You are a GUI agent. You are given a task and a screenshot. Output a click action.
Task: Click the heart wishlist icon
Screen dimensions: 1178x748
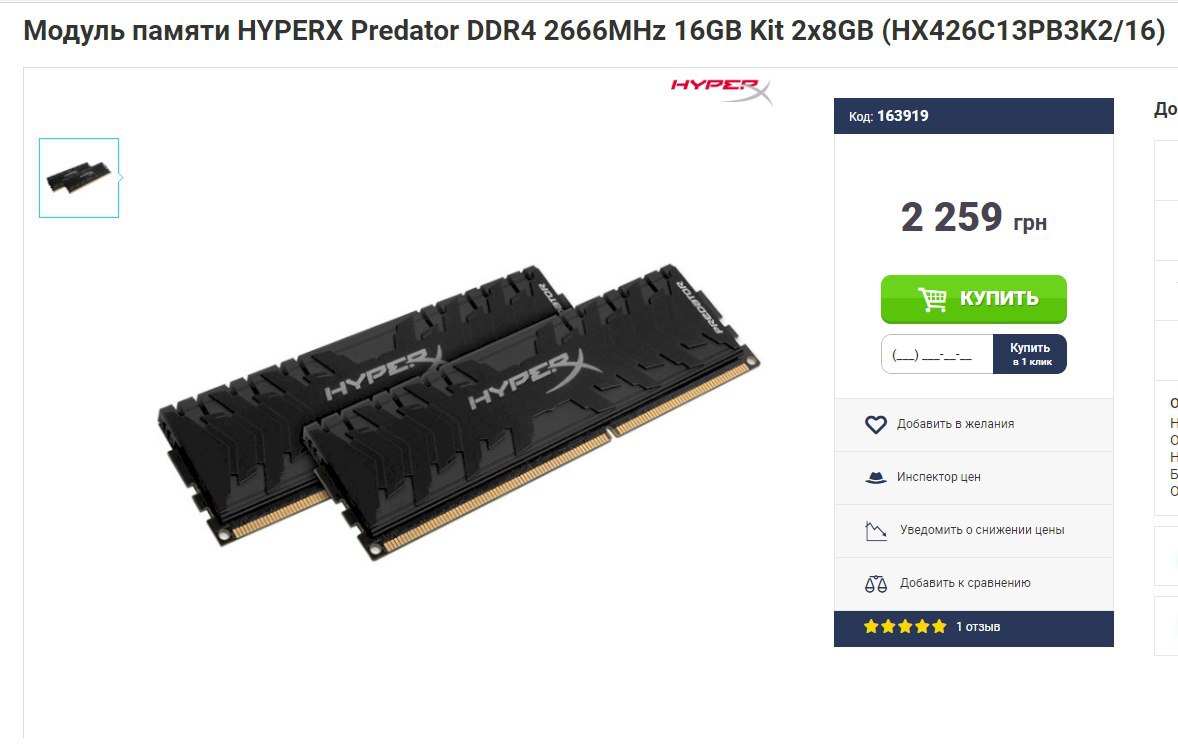[875, 424]
